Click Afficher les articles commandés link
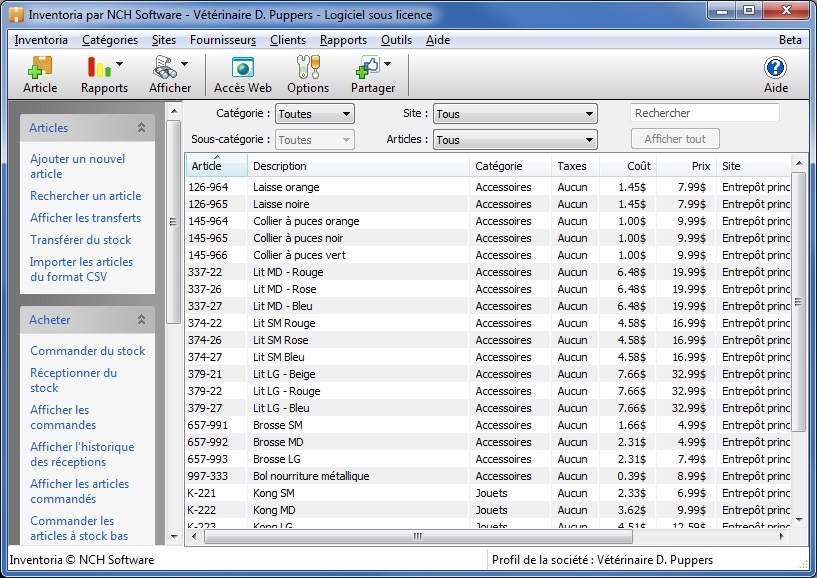The image size is (817, 578). click(x=79, y=491)
